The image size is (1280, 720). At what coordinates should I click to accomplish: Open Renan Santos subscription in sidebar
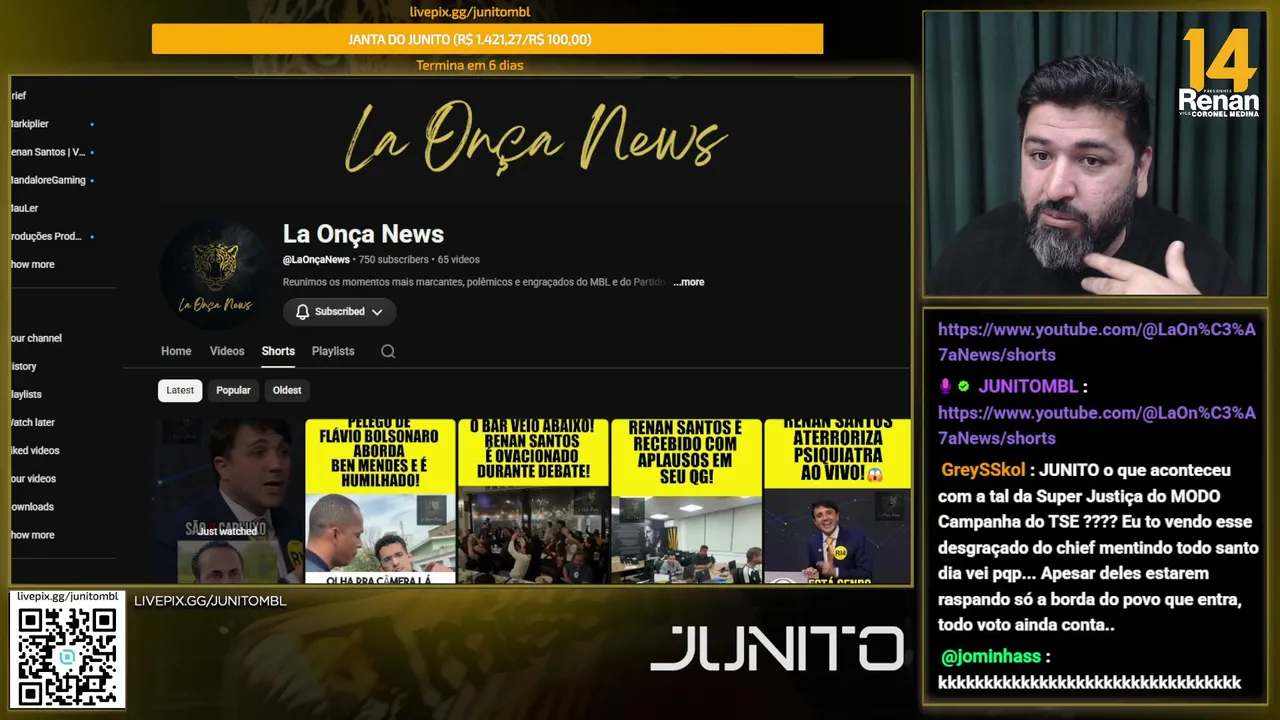click(x=52, y=152)
